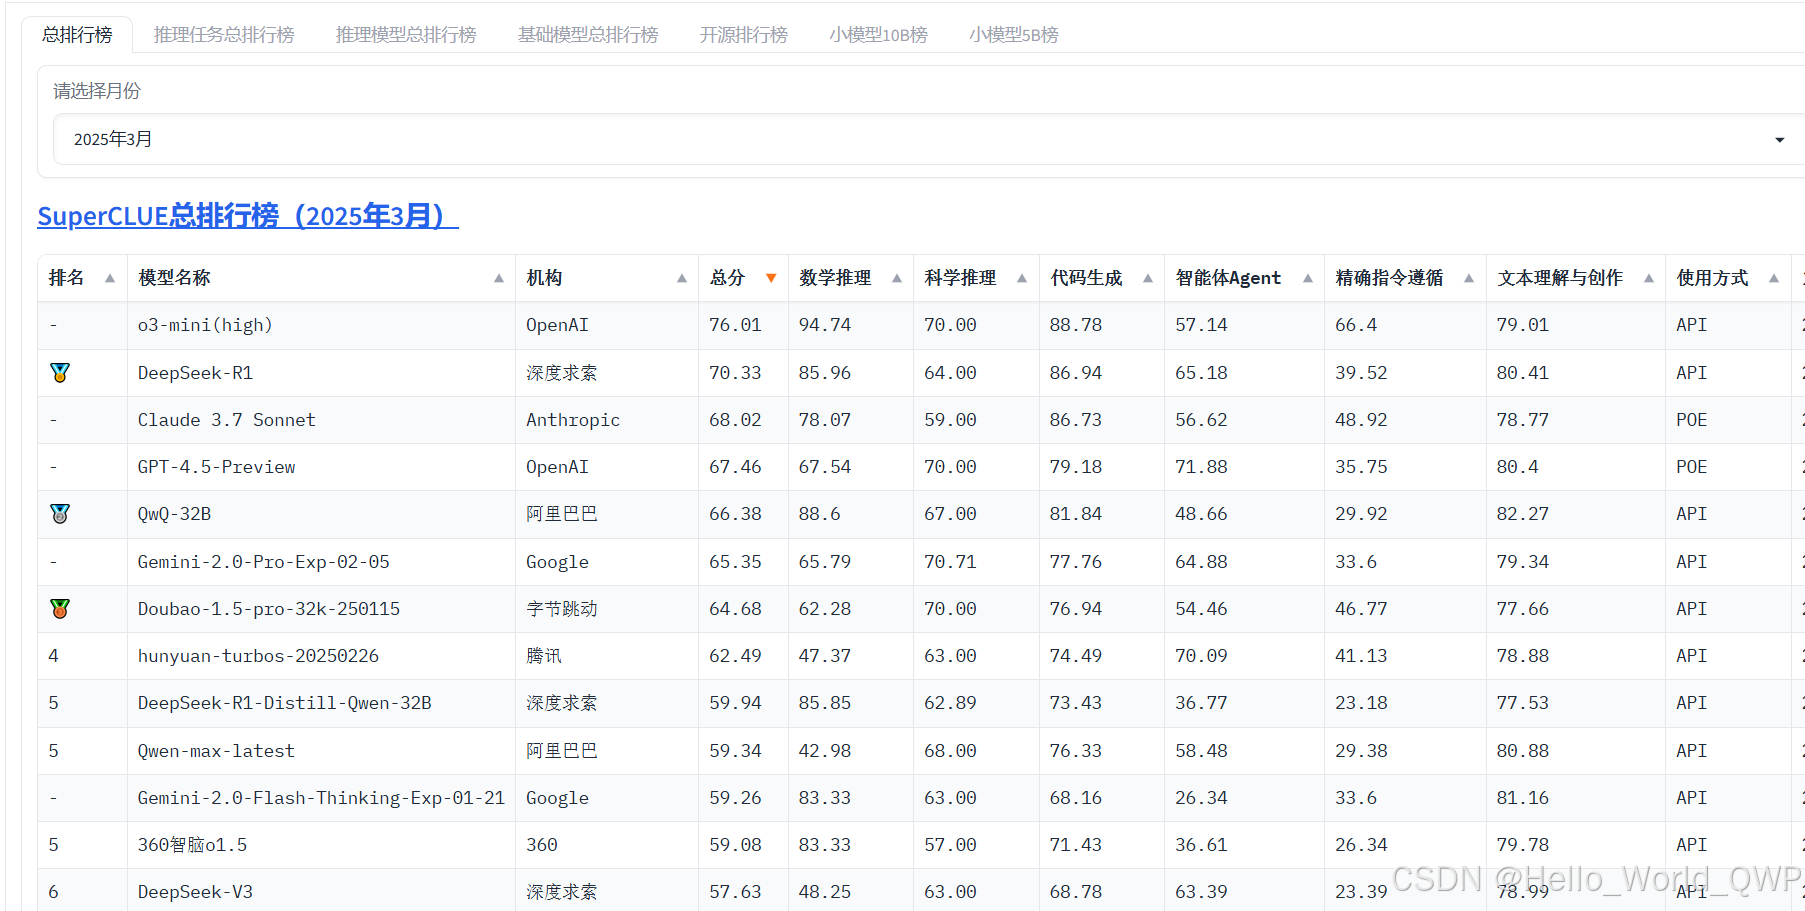Viewport: 1805px width, 911px height.
Task: Click the hunyuan-turbos-20250226 cell
Action: click(x=321, y=656)
